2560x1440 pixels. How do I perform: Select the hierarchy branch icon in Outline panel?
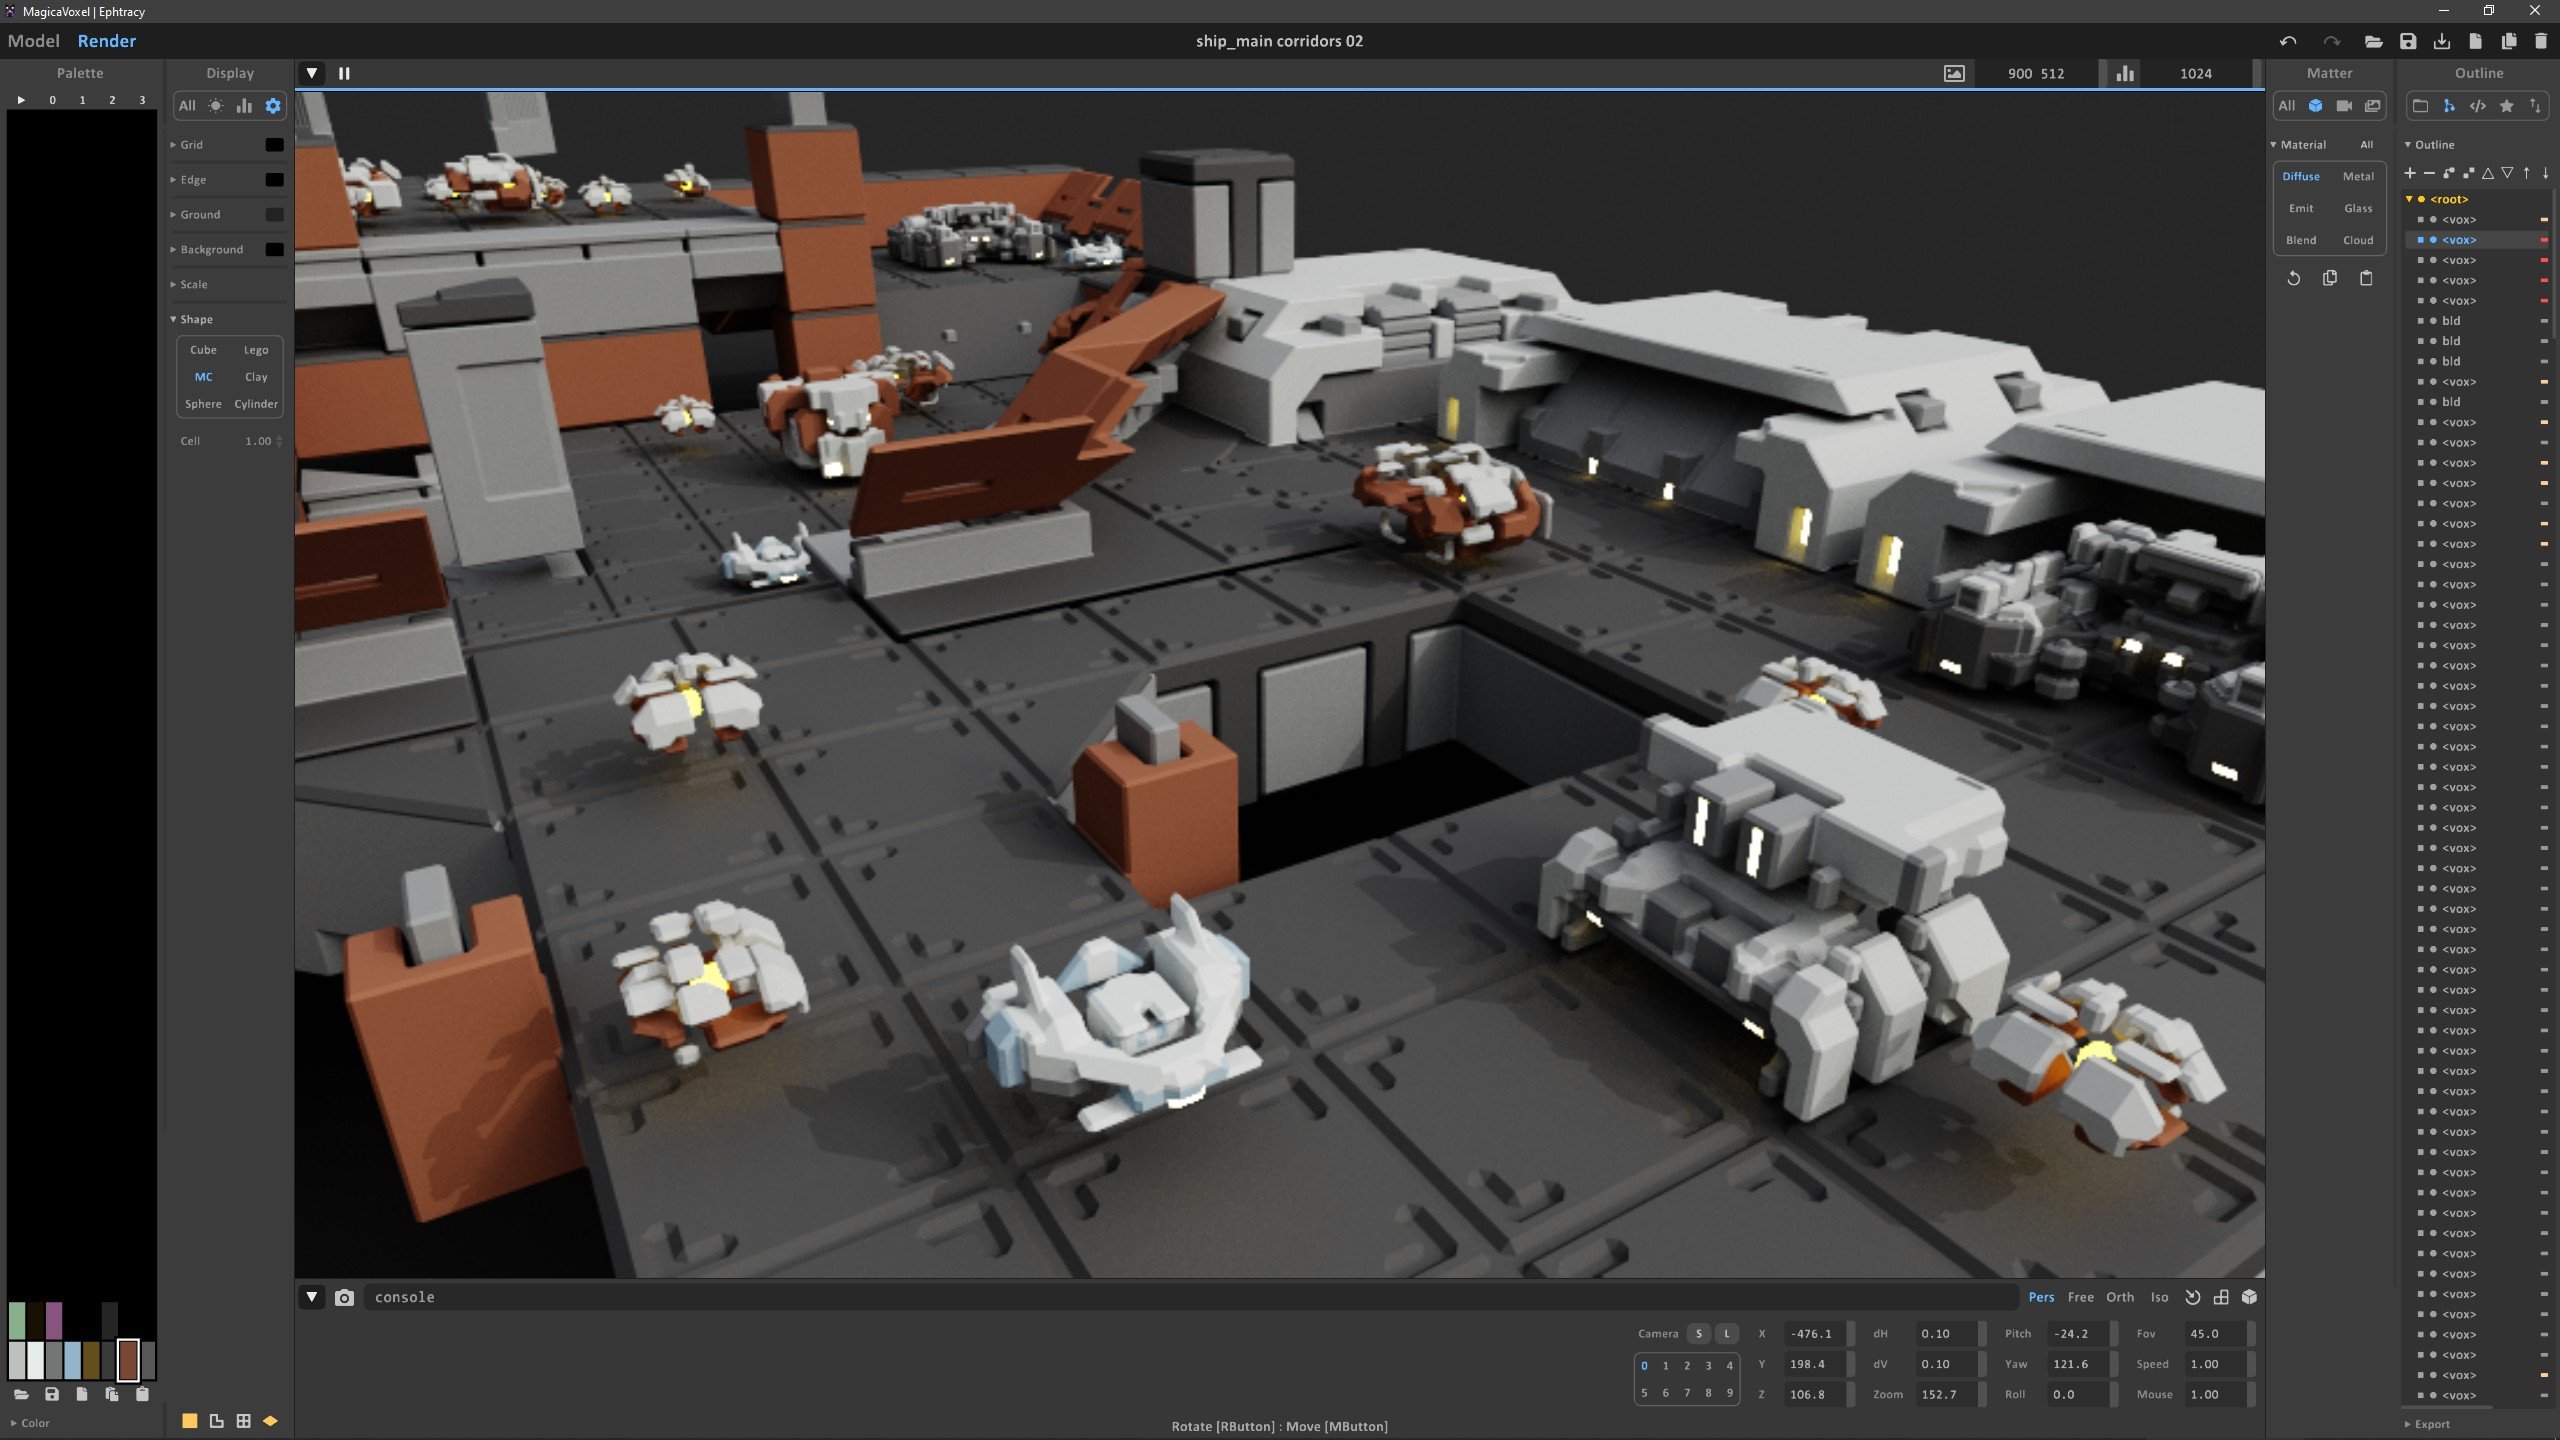point(2449,106)
